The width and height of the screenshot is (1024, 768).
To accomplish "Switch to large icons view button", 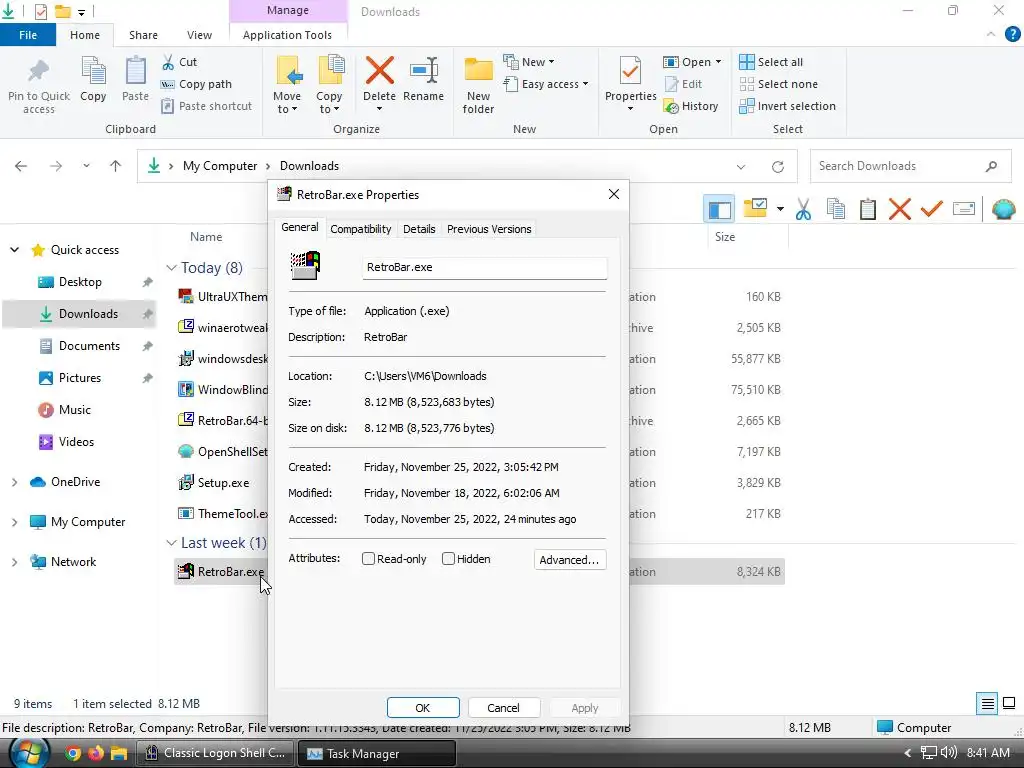I will 1009,703.
